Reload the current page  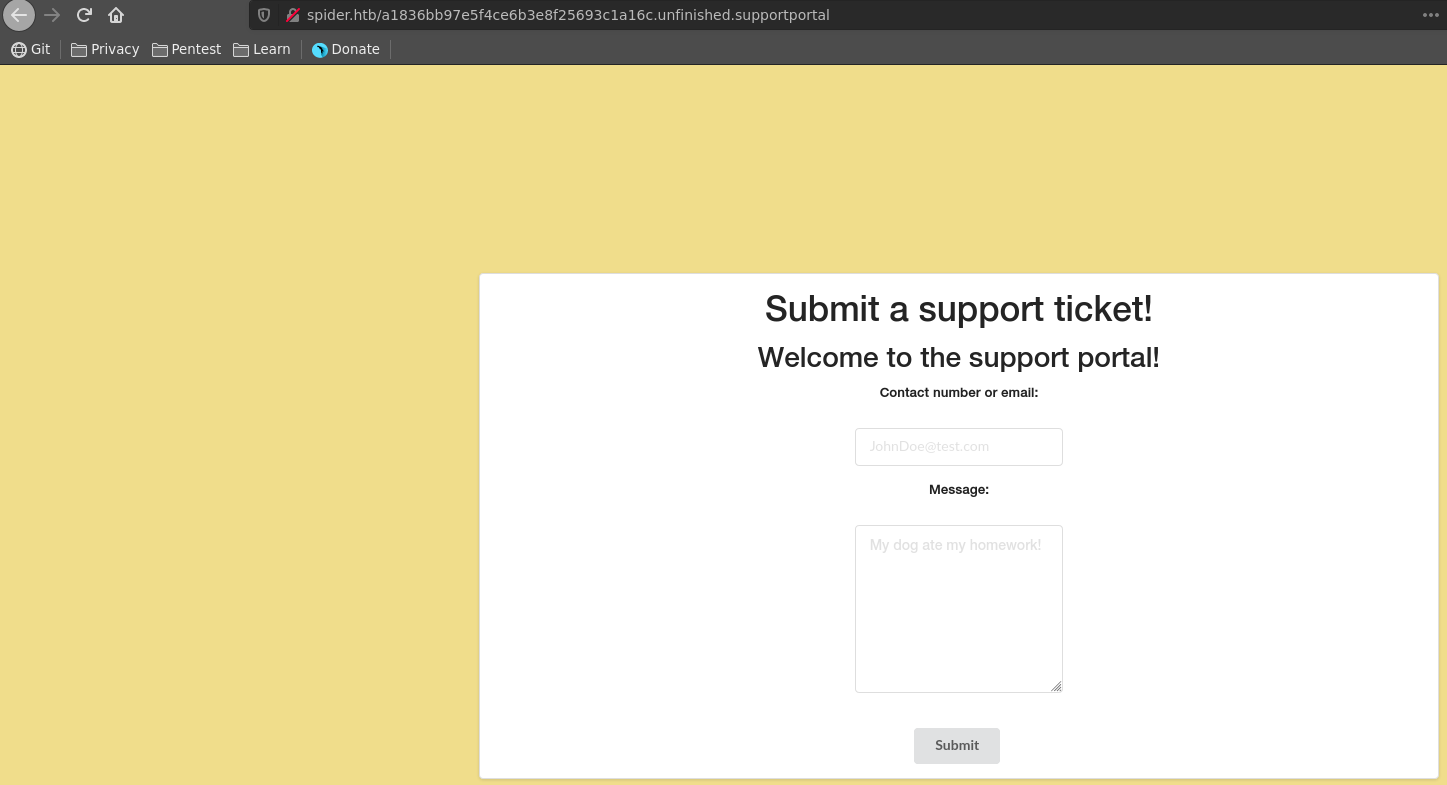click(84, 15)
